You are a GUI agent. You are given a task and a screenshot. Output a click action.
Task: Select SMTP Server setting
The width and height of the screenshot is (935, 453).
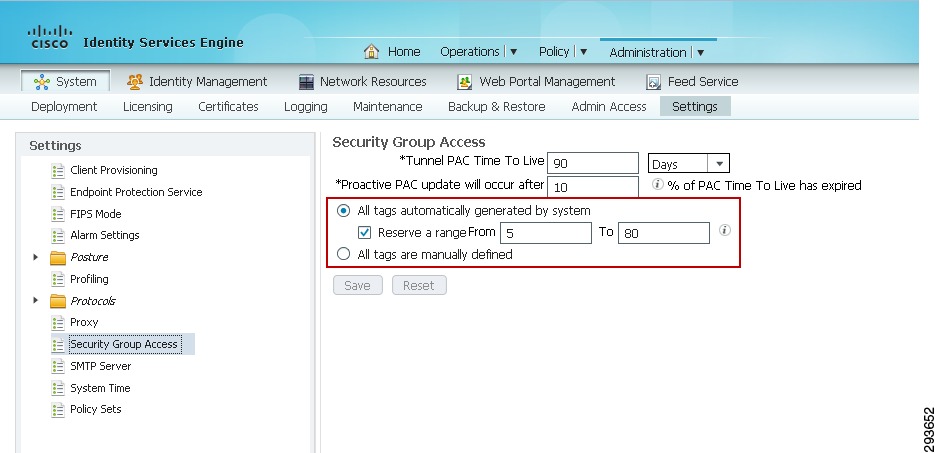101,366
